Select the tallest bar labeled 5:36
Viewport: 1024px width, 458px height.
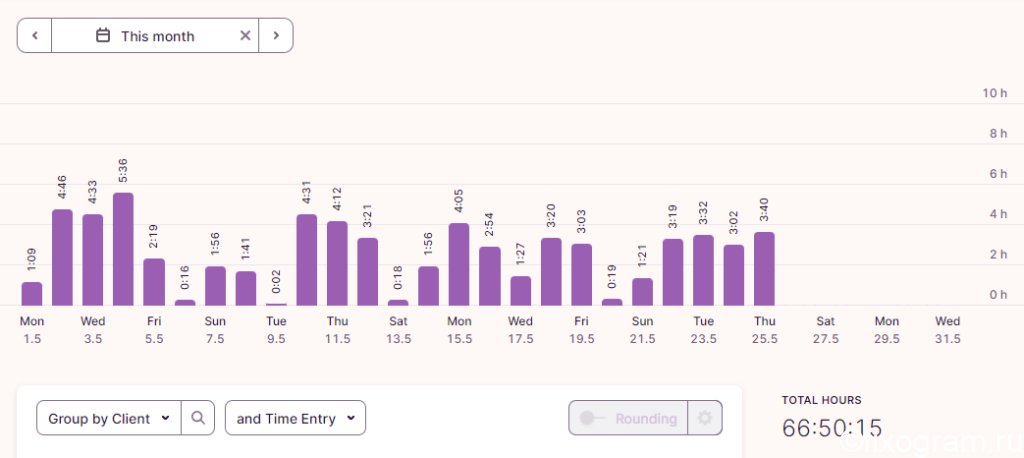pyautogui.click(x=123, y=249)
